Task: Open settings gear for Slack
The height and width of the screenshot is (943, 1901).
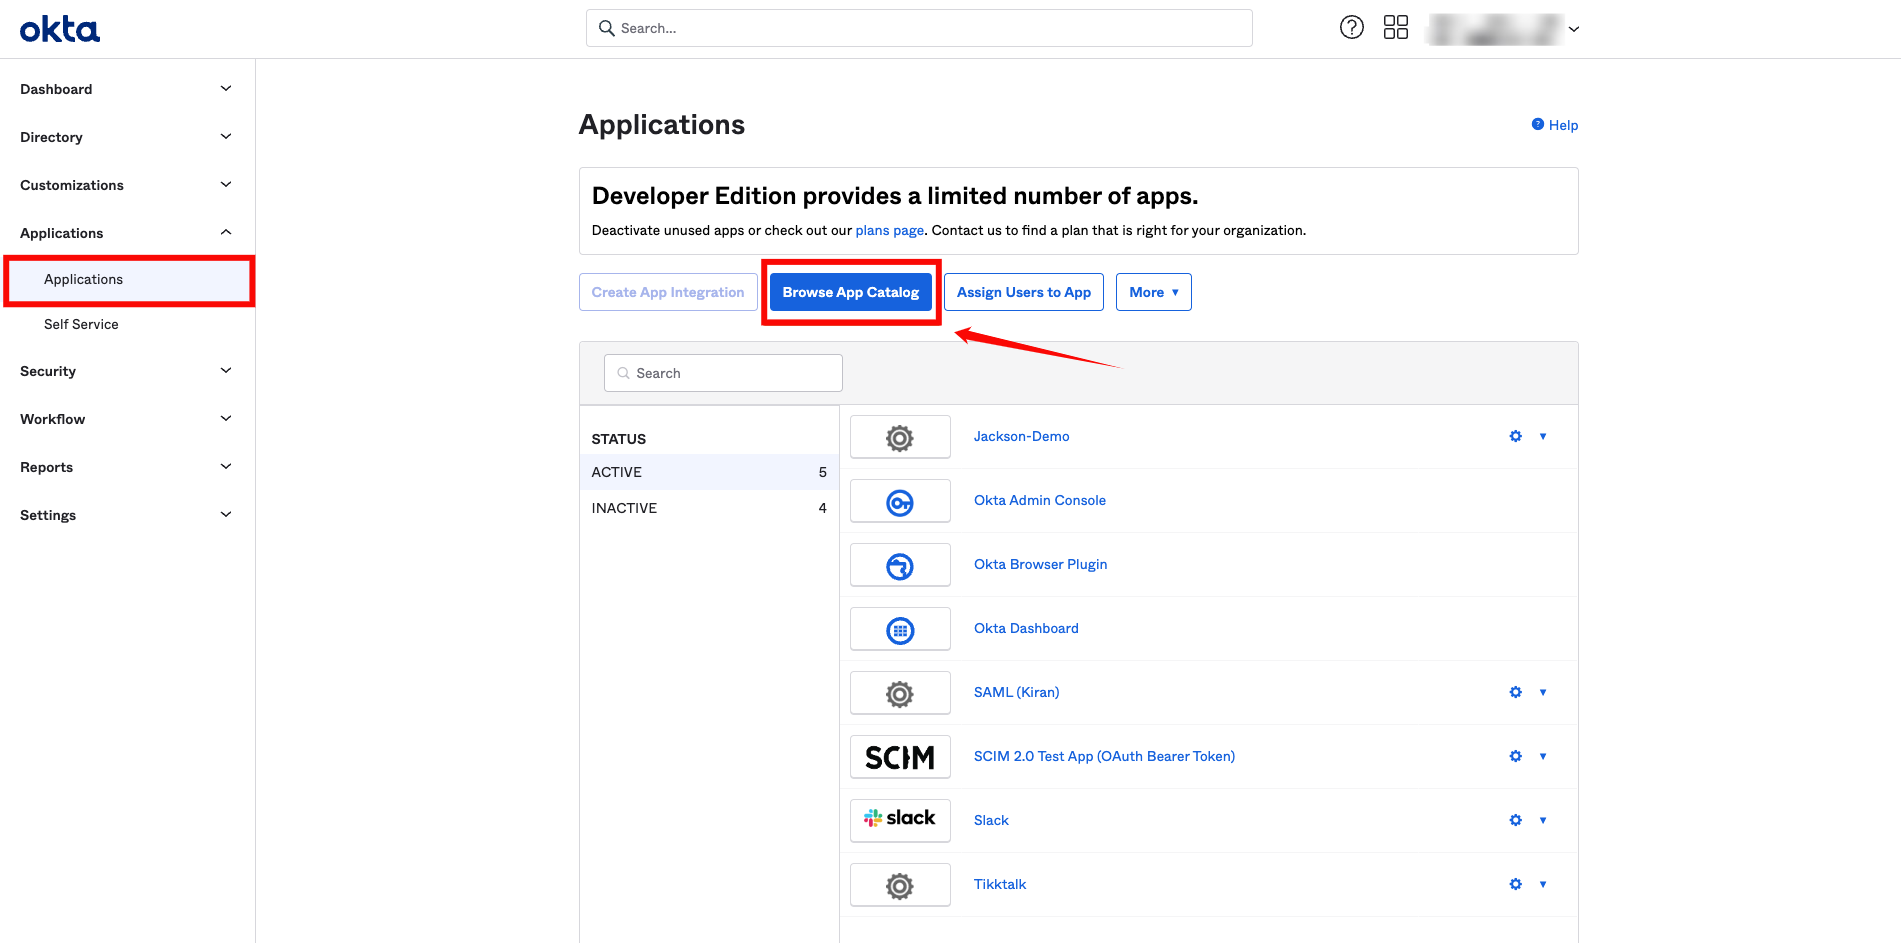Action: (1515, 820)
